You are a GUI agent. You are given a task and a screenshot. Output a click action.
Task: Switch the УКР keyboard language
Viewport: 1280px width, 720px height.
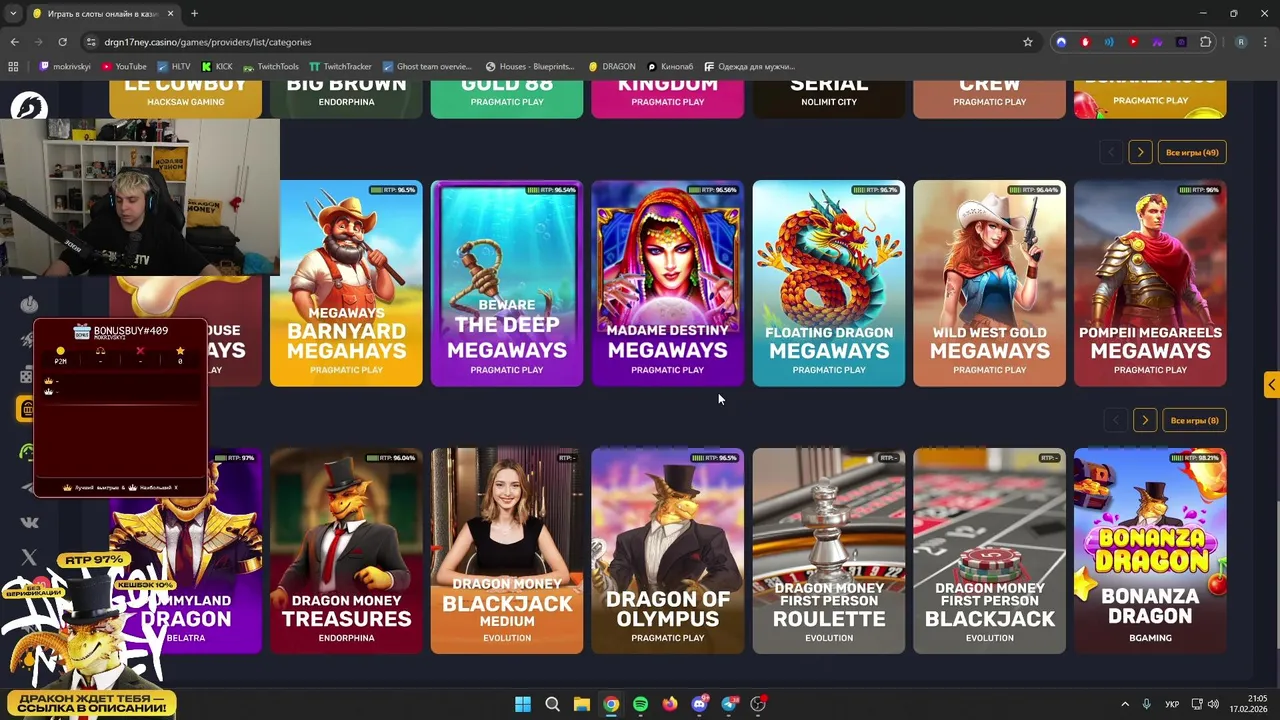[x=1174, y=704]
